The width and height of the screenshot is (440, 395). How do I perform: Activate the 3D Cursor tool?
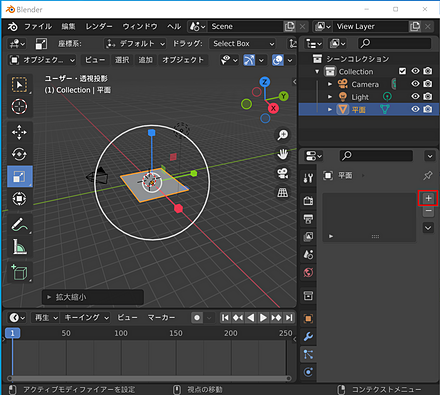click(20, 107)
